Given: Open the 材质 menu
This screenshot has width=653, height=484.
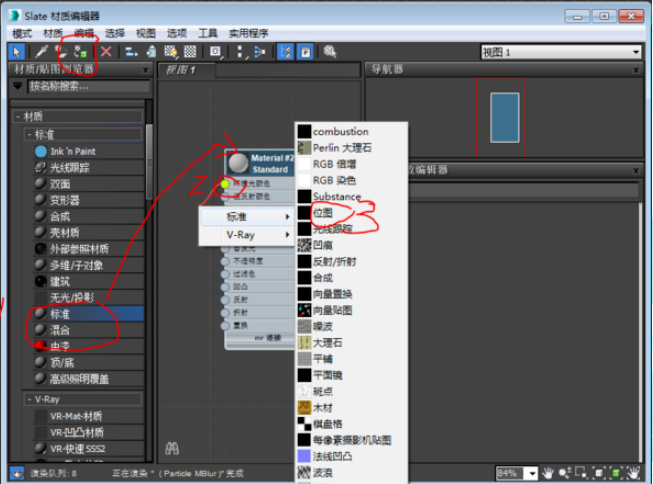Looking at the screenshot, I should [x=53, y=33].
